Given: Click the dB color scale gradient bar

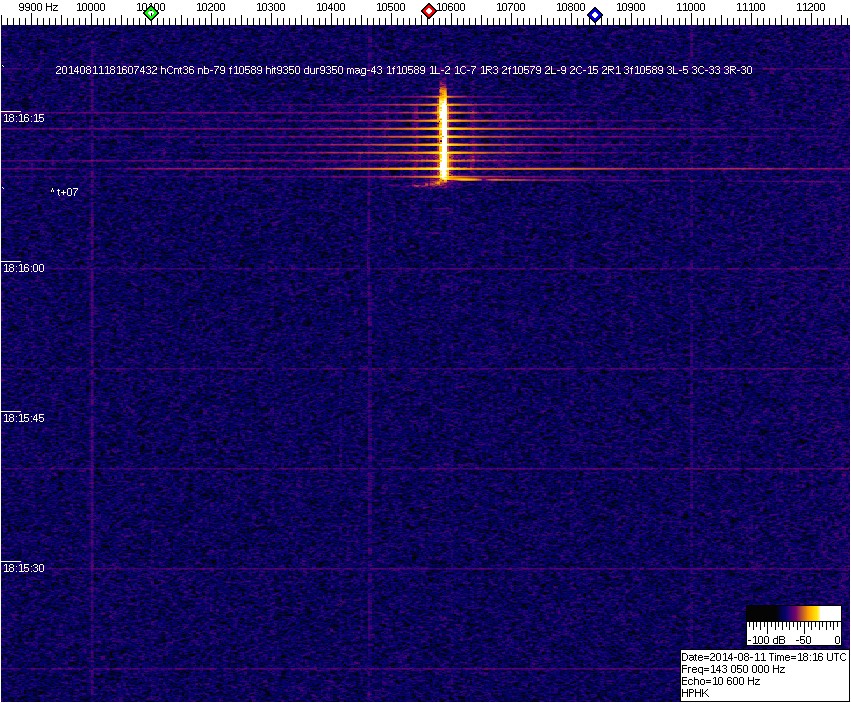Looking at the screenshot, I should 793,614.
